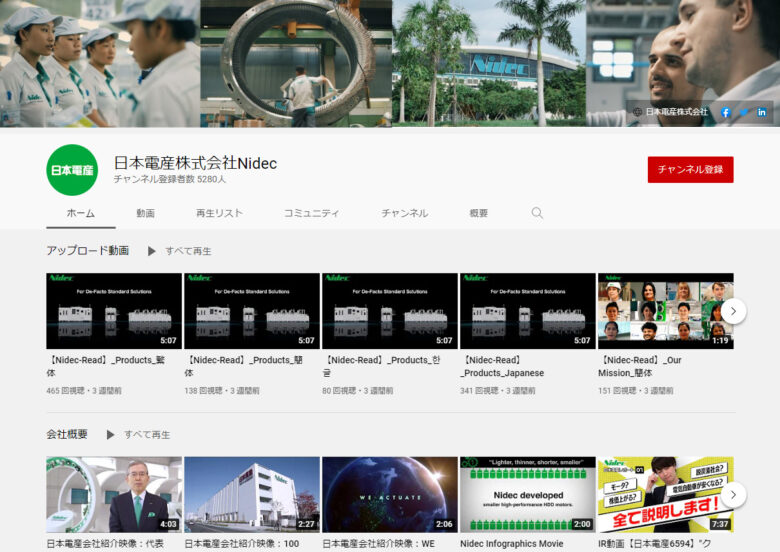780x552 pixels.
Task: Open thumbnail of Products video with 465 views
Action: (x=114, y=311)
